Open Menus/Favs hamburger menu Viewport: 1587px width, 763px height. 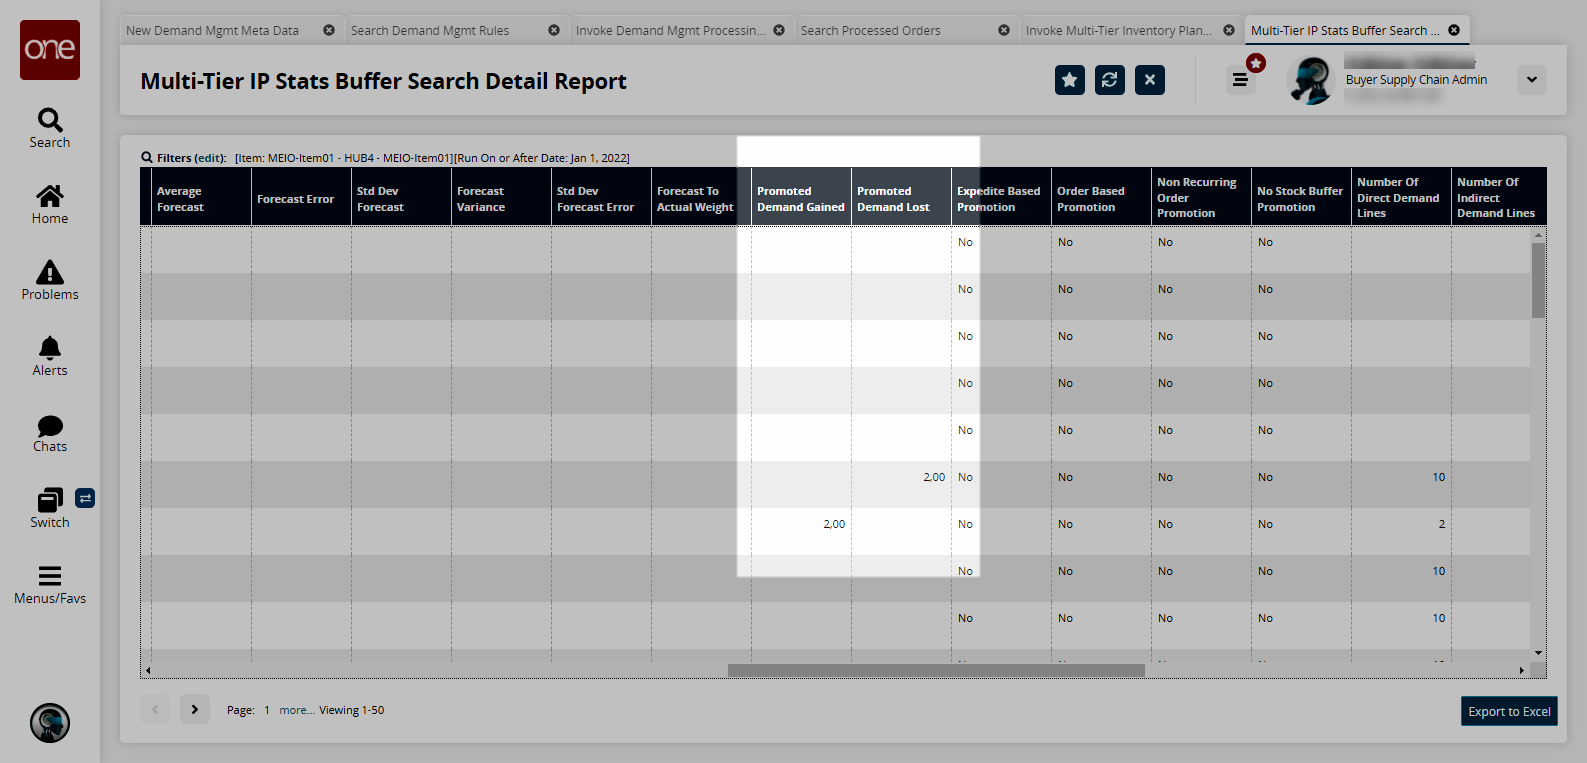pos(50,584)
